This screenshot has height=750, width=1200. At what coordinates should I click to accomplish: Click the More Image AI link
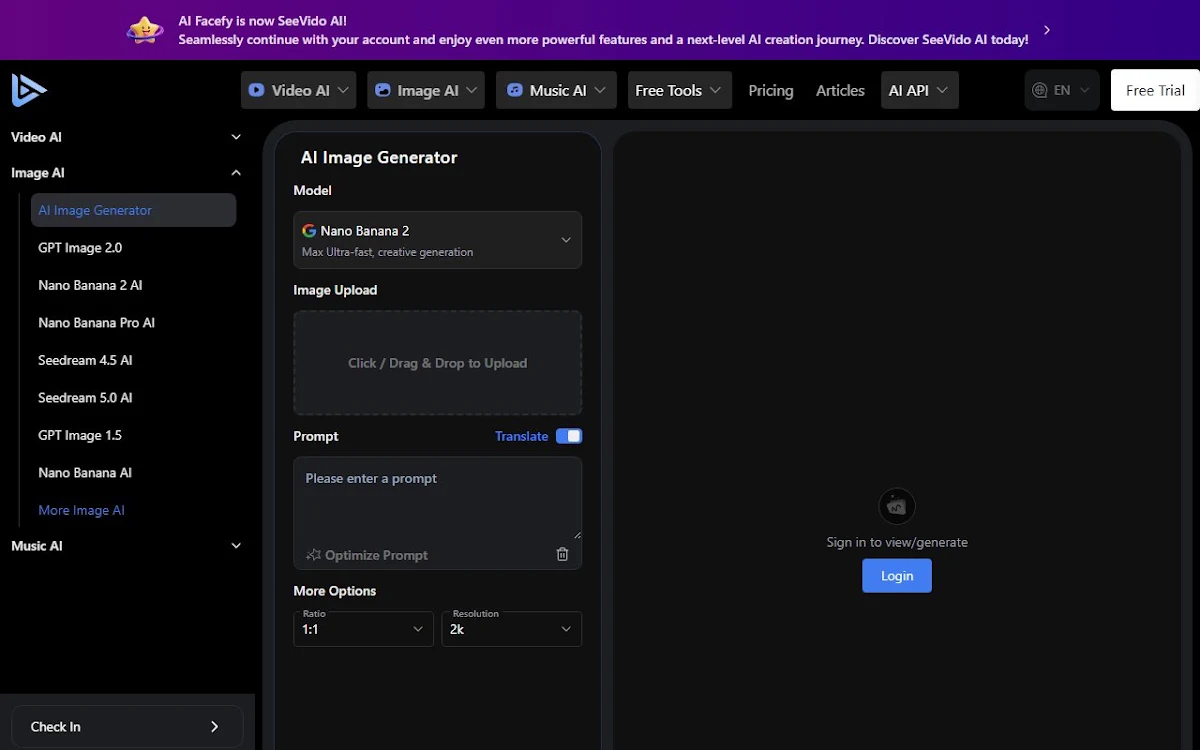click(x=81, y=510)
